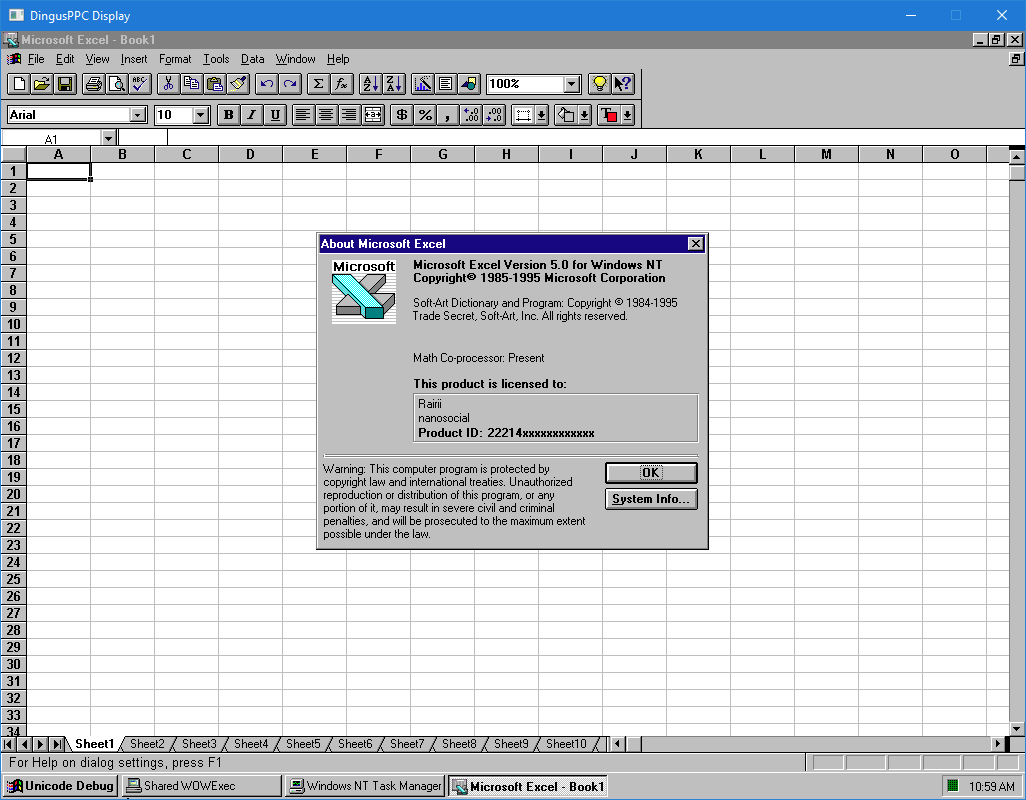
Task: Select row 10 header
Action: coord(13,324)
